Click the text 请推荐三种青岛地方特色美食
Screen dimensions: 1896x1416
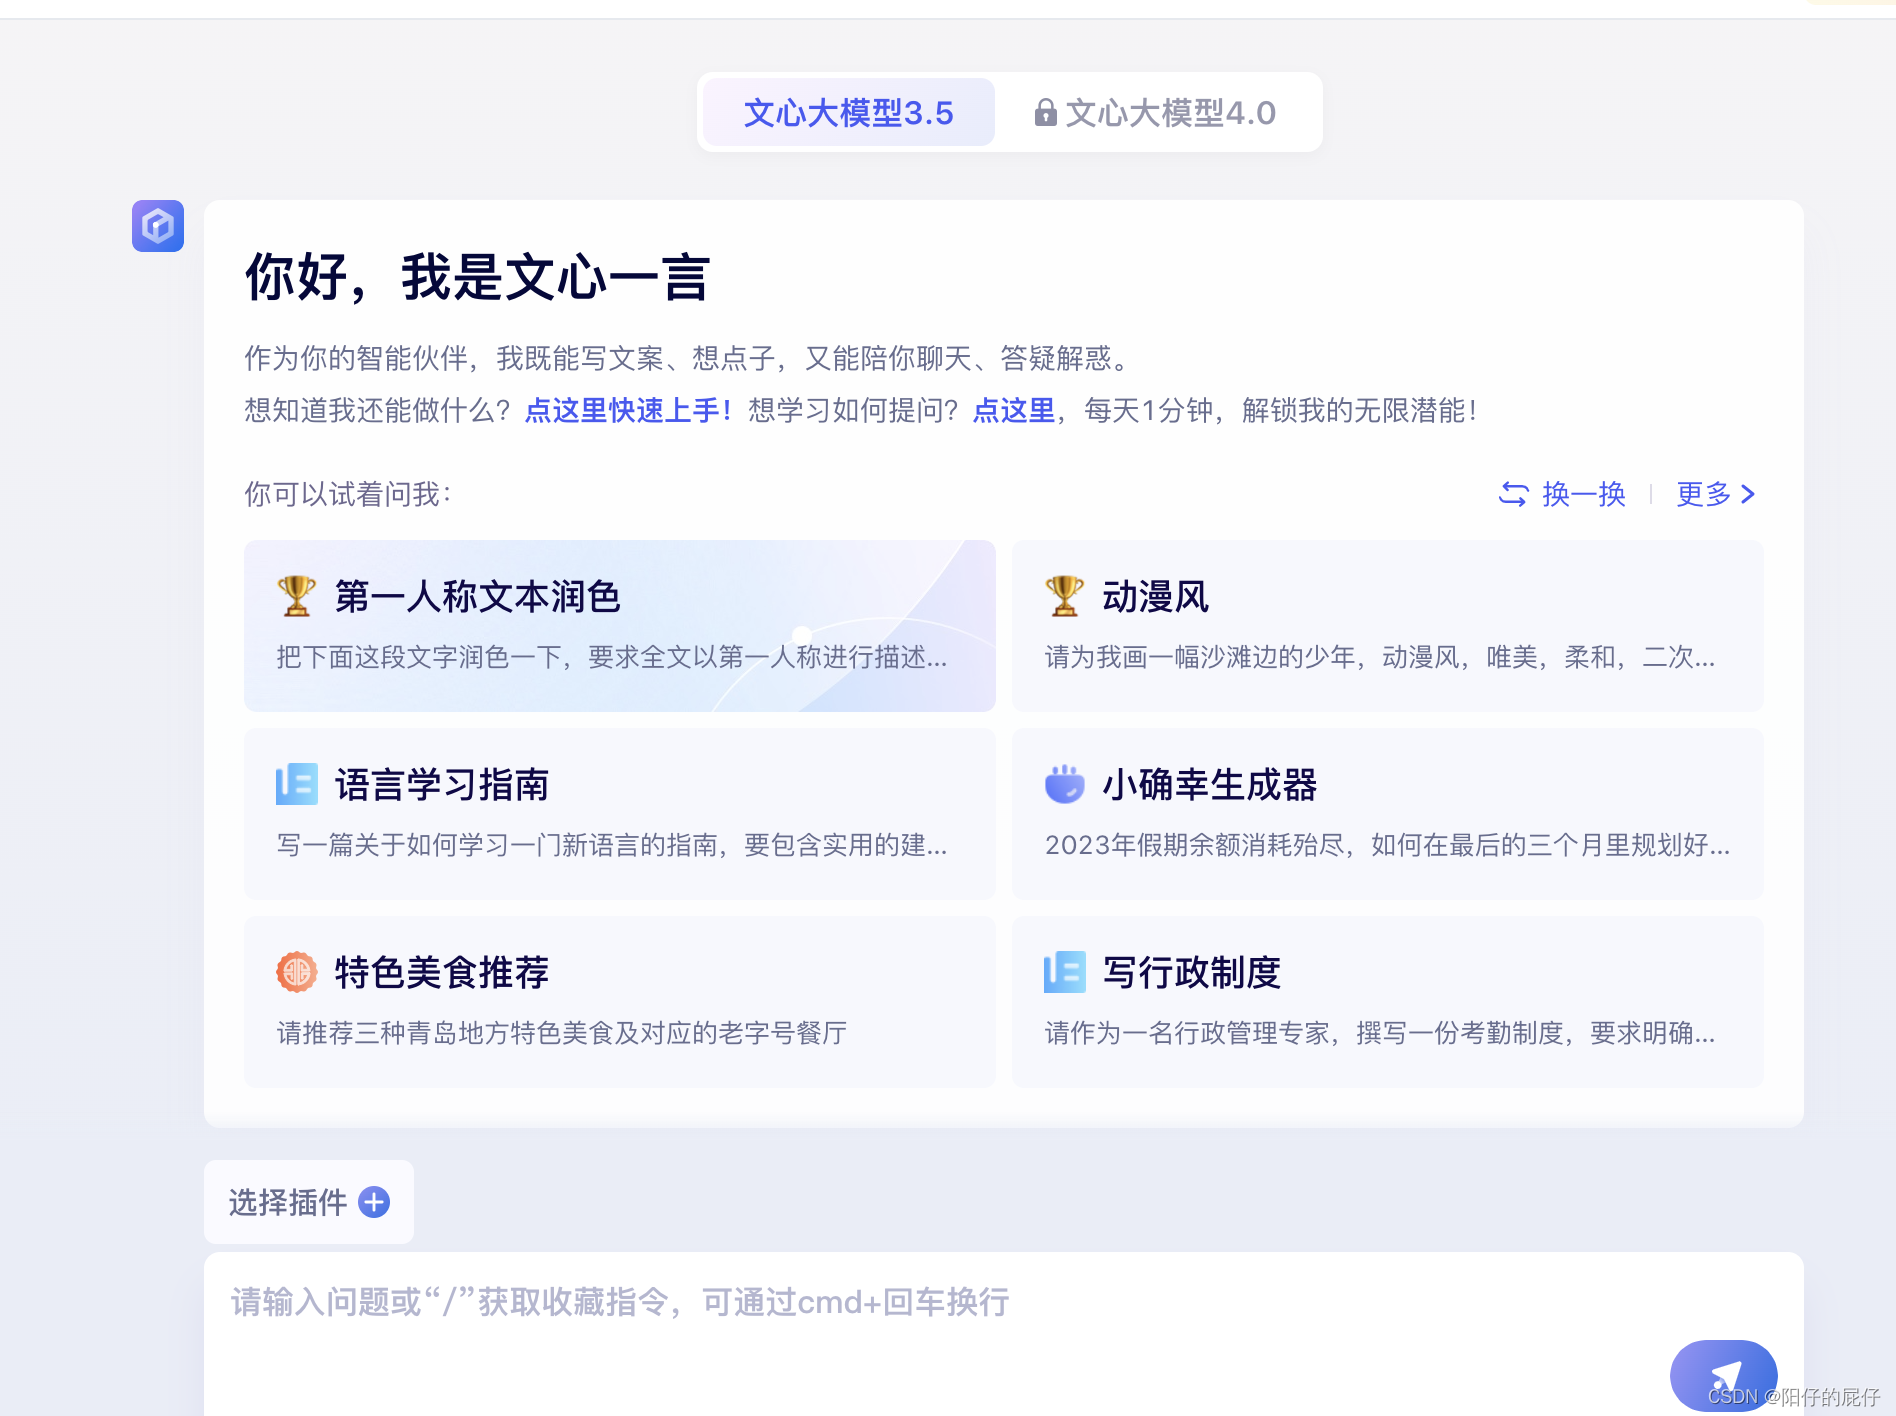click(445, 1033)
